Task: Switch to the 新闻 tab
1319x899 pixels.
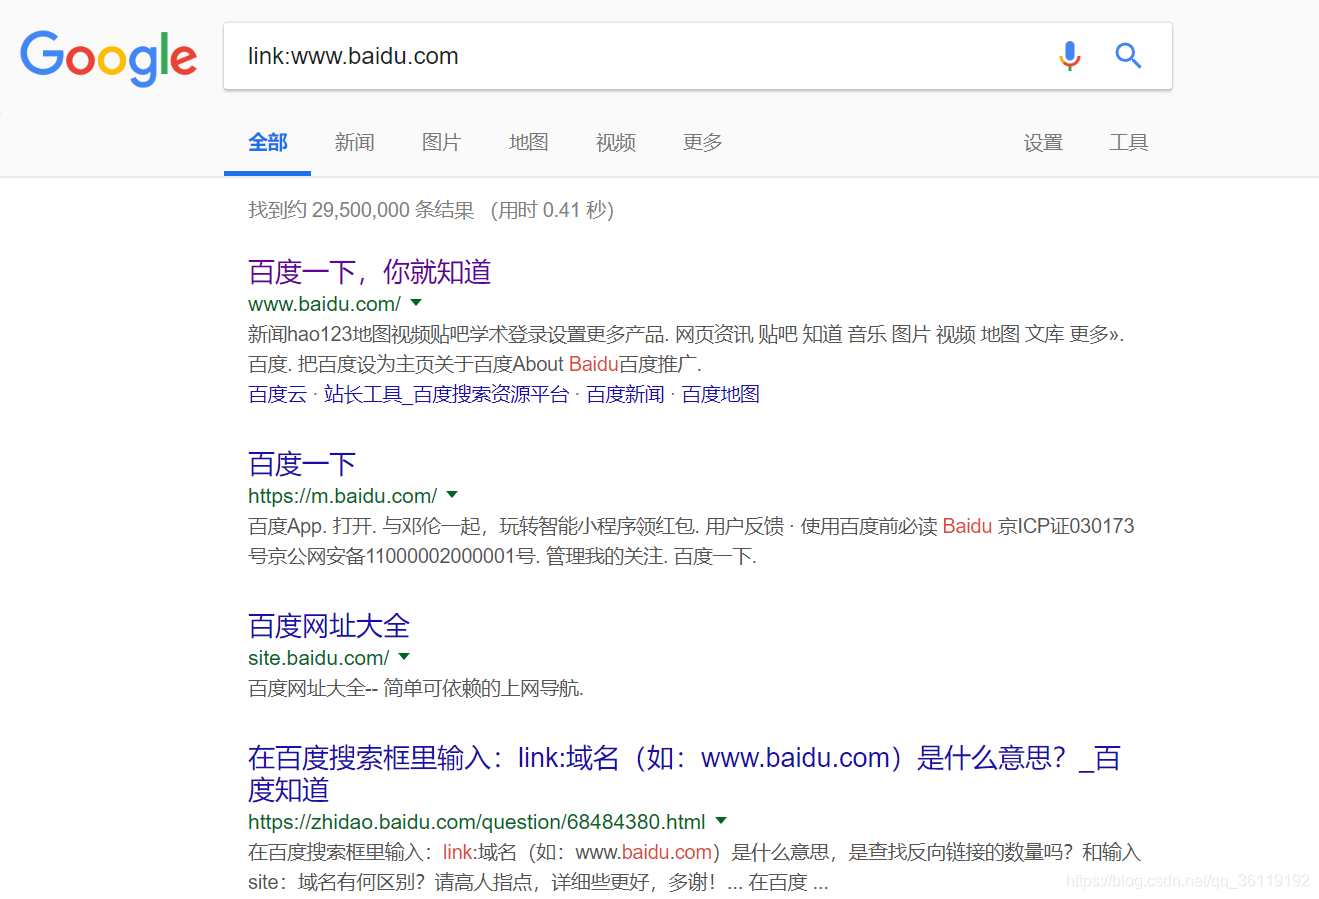Action: pos(354,143)
